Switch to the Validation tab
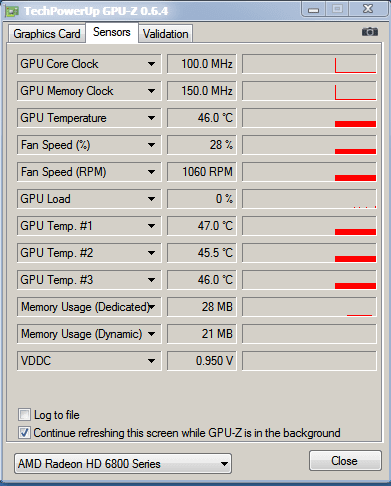Viewport: 391px width, 486px height. click(x=166, y=34)
